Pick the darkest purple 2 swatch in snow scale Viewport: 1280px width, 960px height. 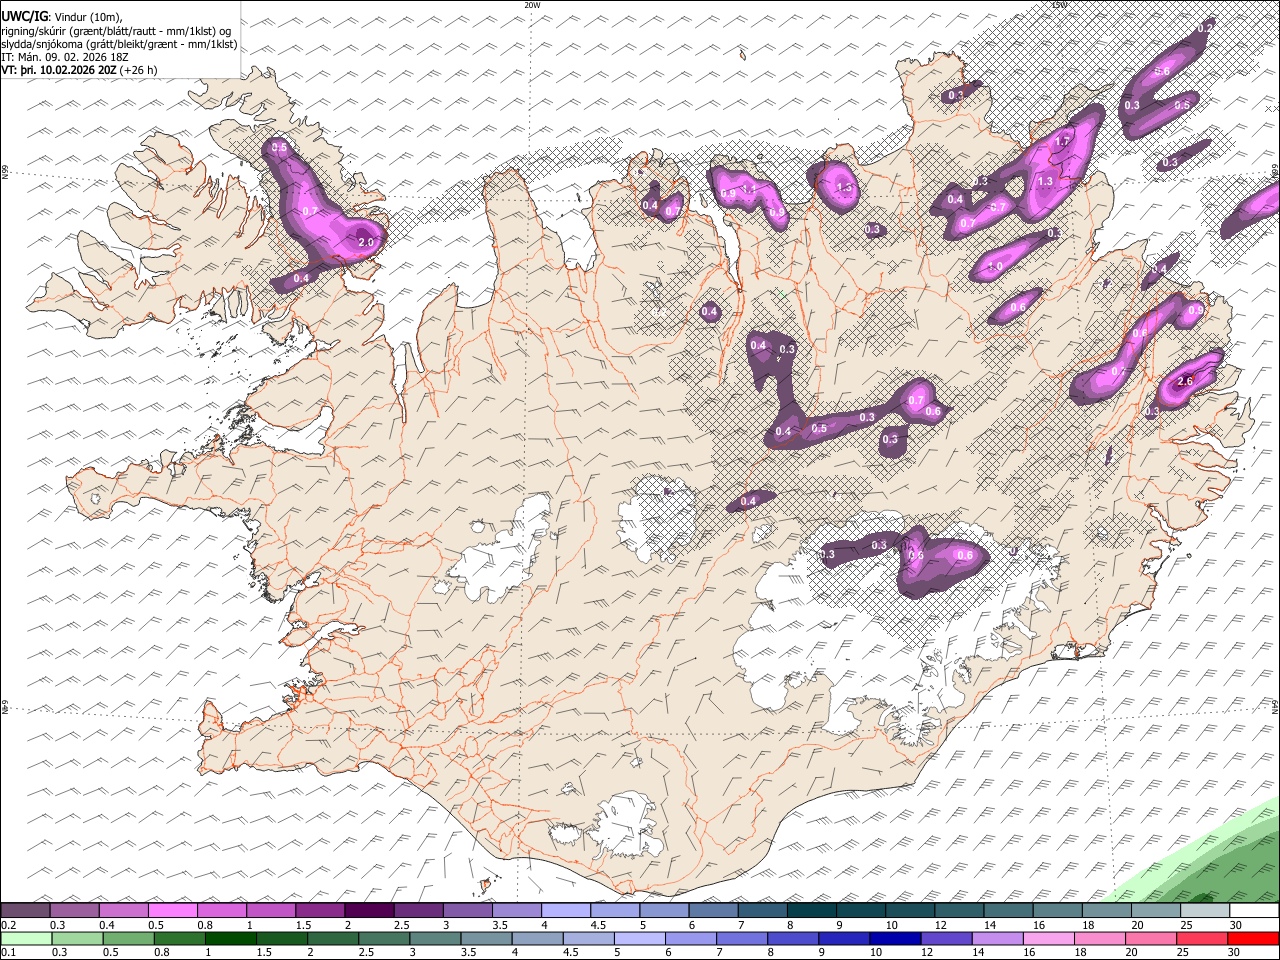(369, 911)
